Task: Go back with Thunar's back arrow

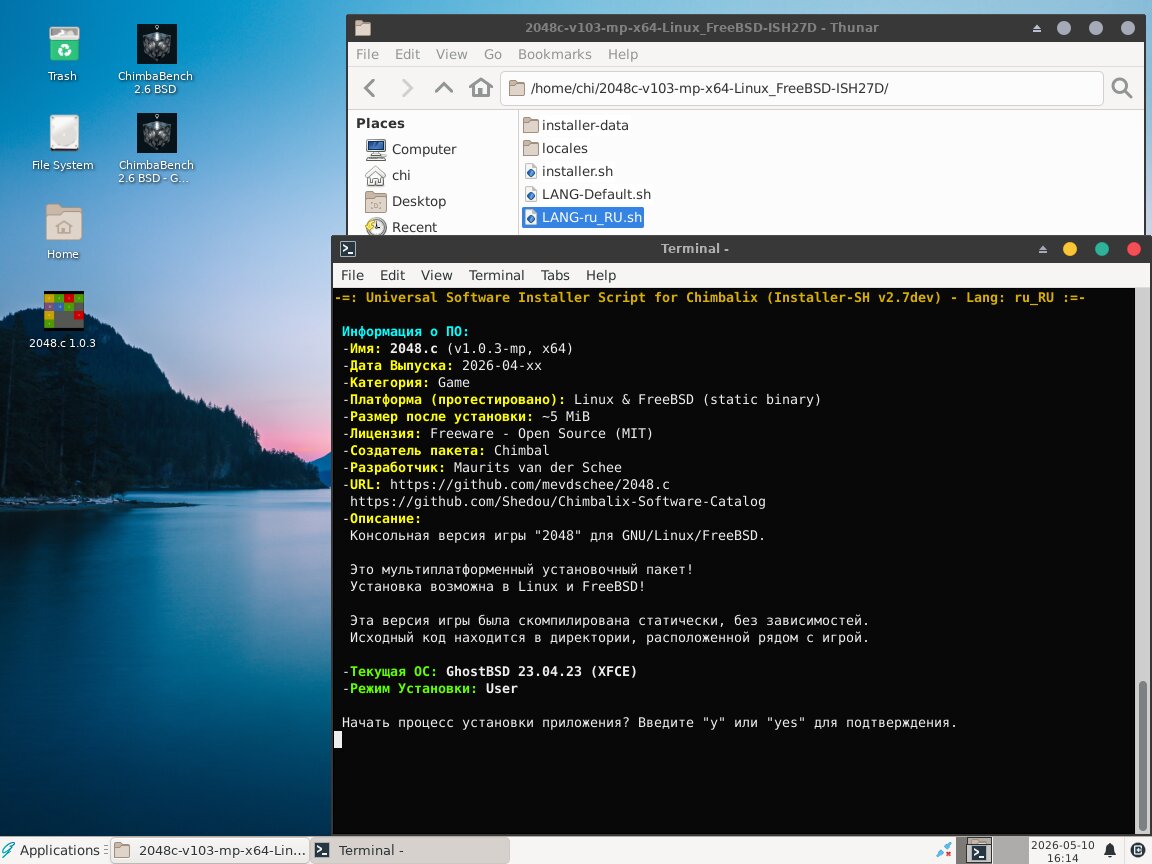Action: 370,88
